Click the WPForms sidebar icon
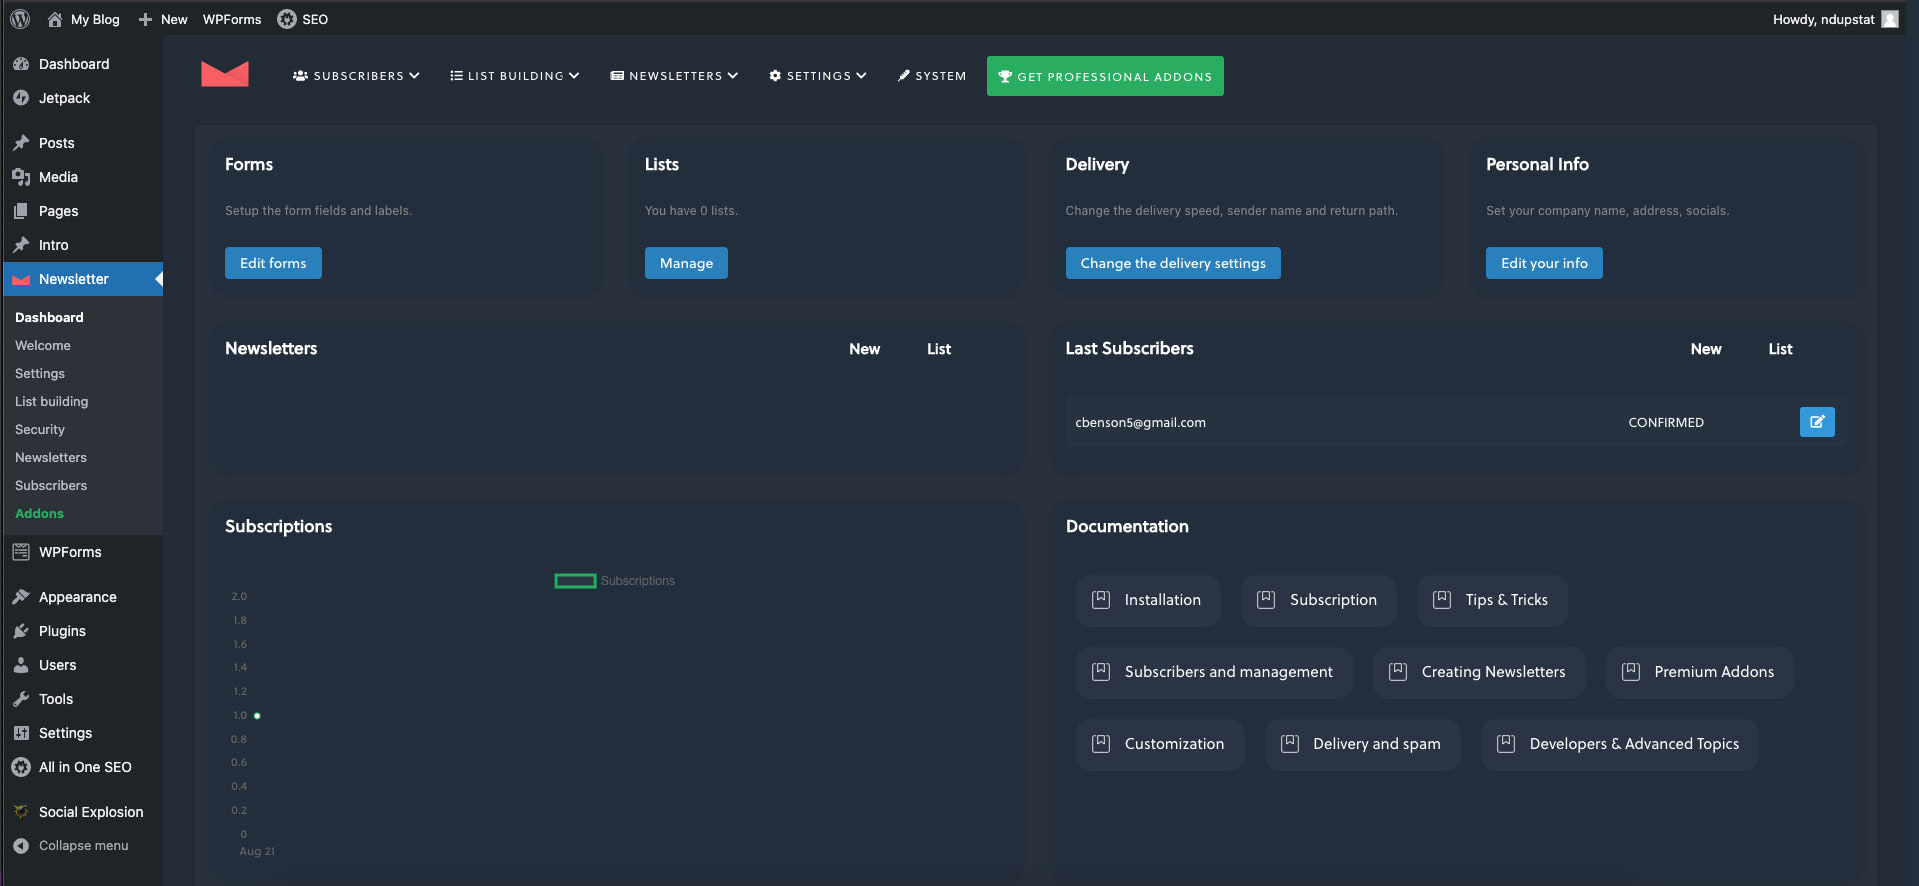Screen dimensions: 1919x886 21,552
